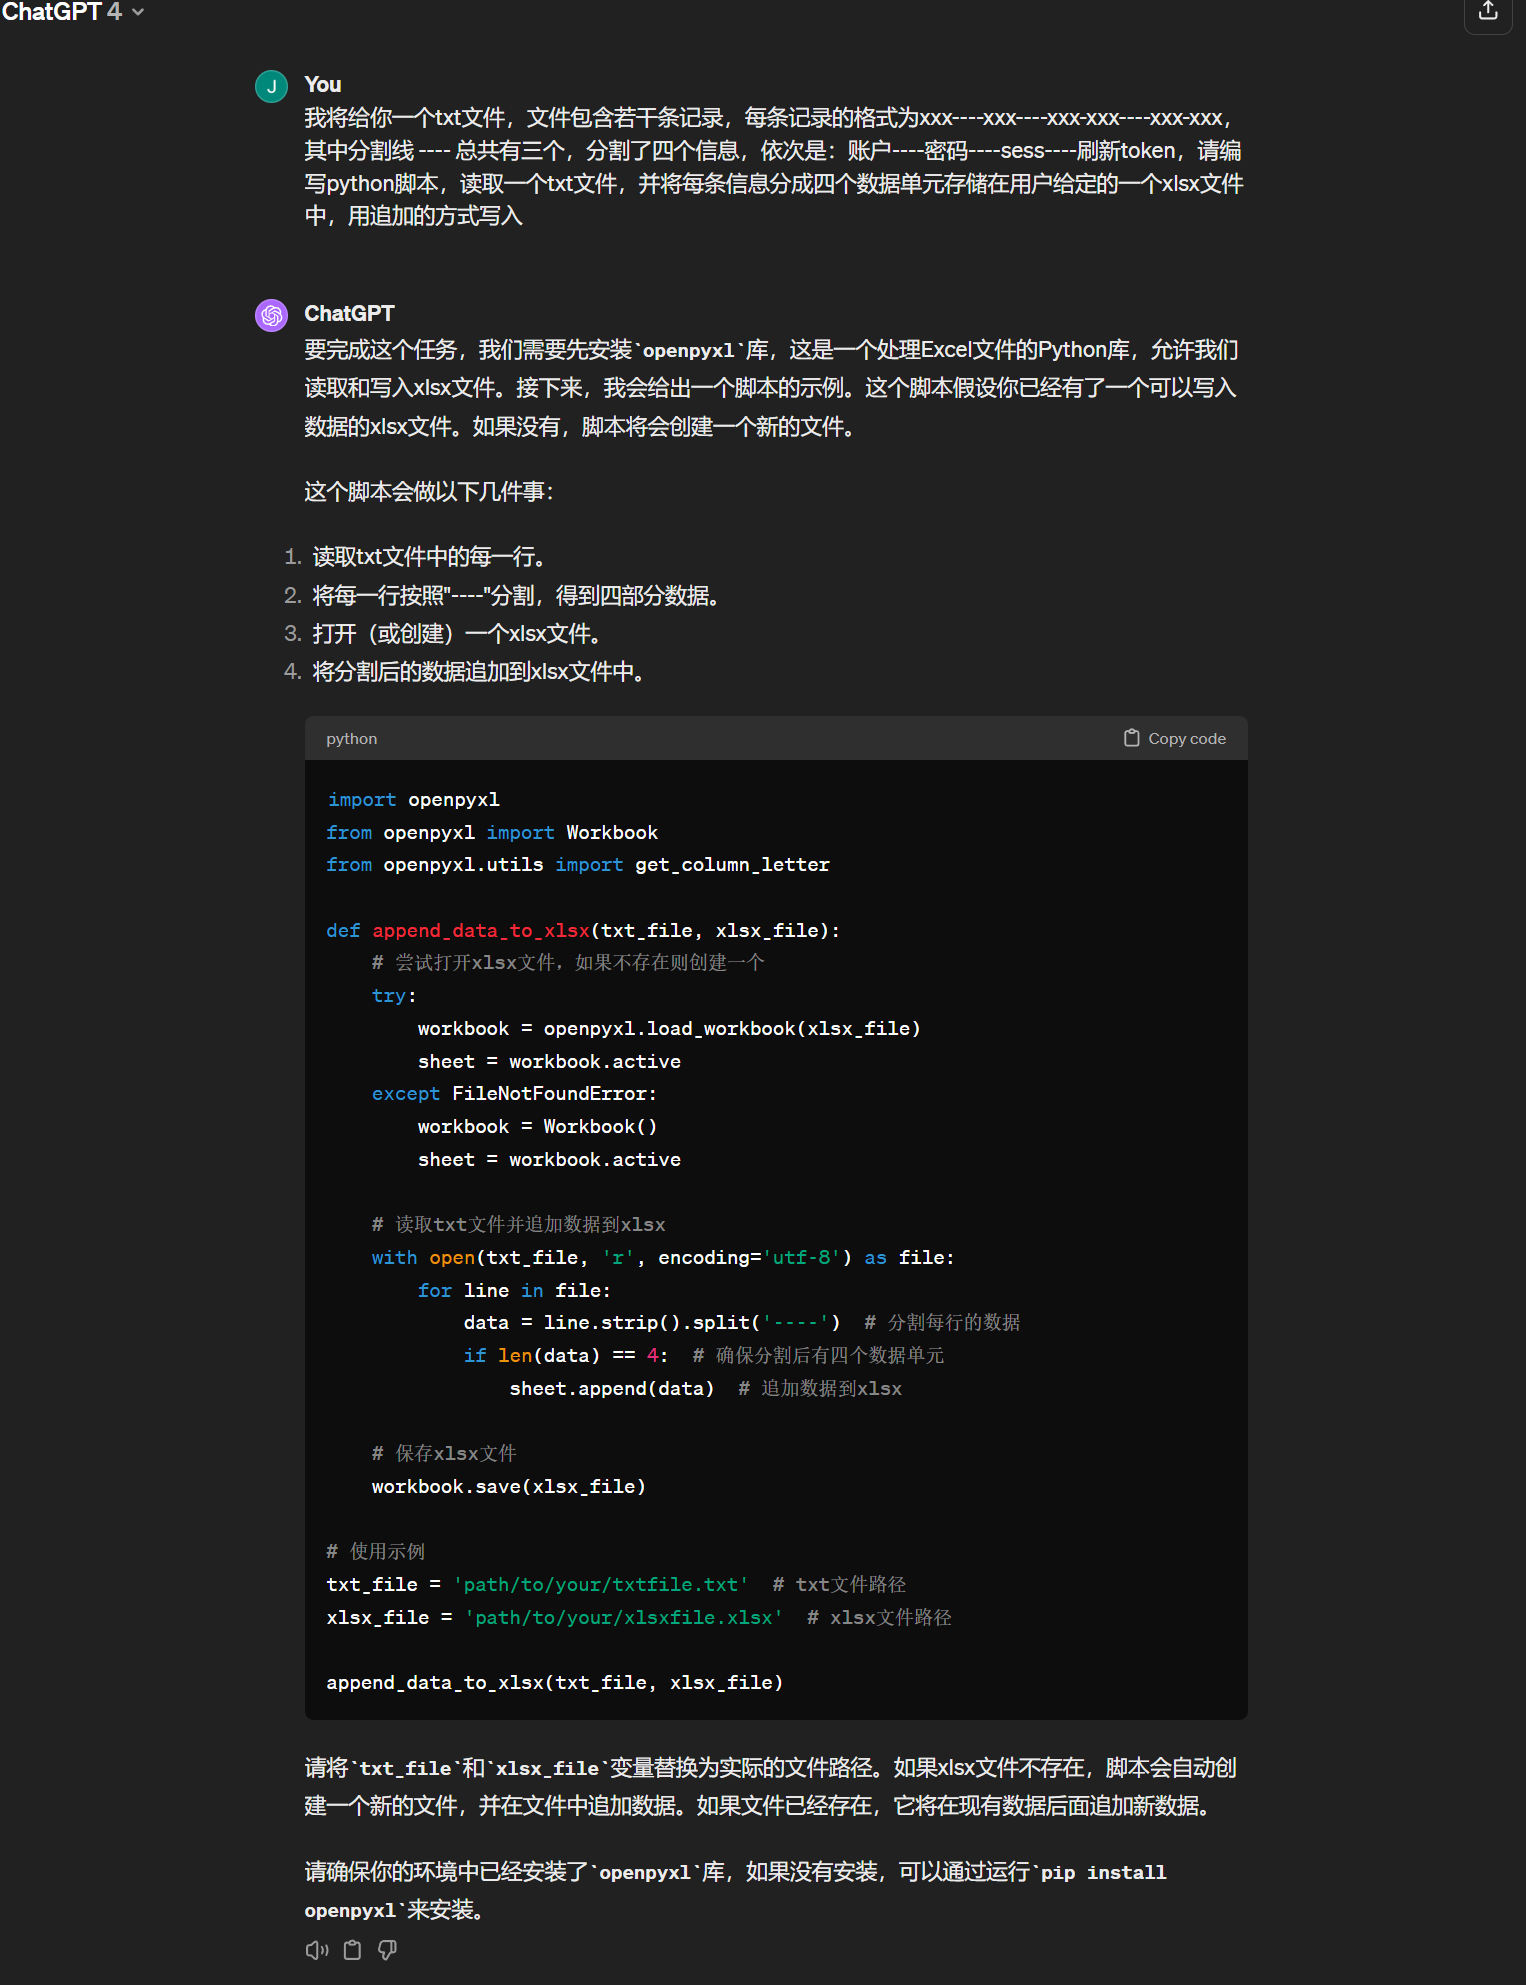Click the thumbs down feedback icon
Image resolution: width=1526 pixels, height=1985 pixels.
(x=387, y=1950)
